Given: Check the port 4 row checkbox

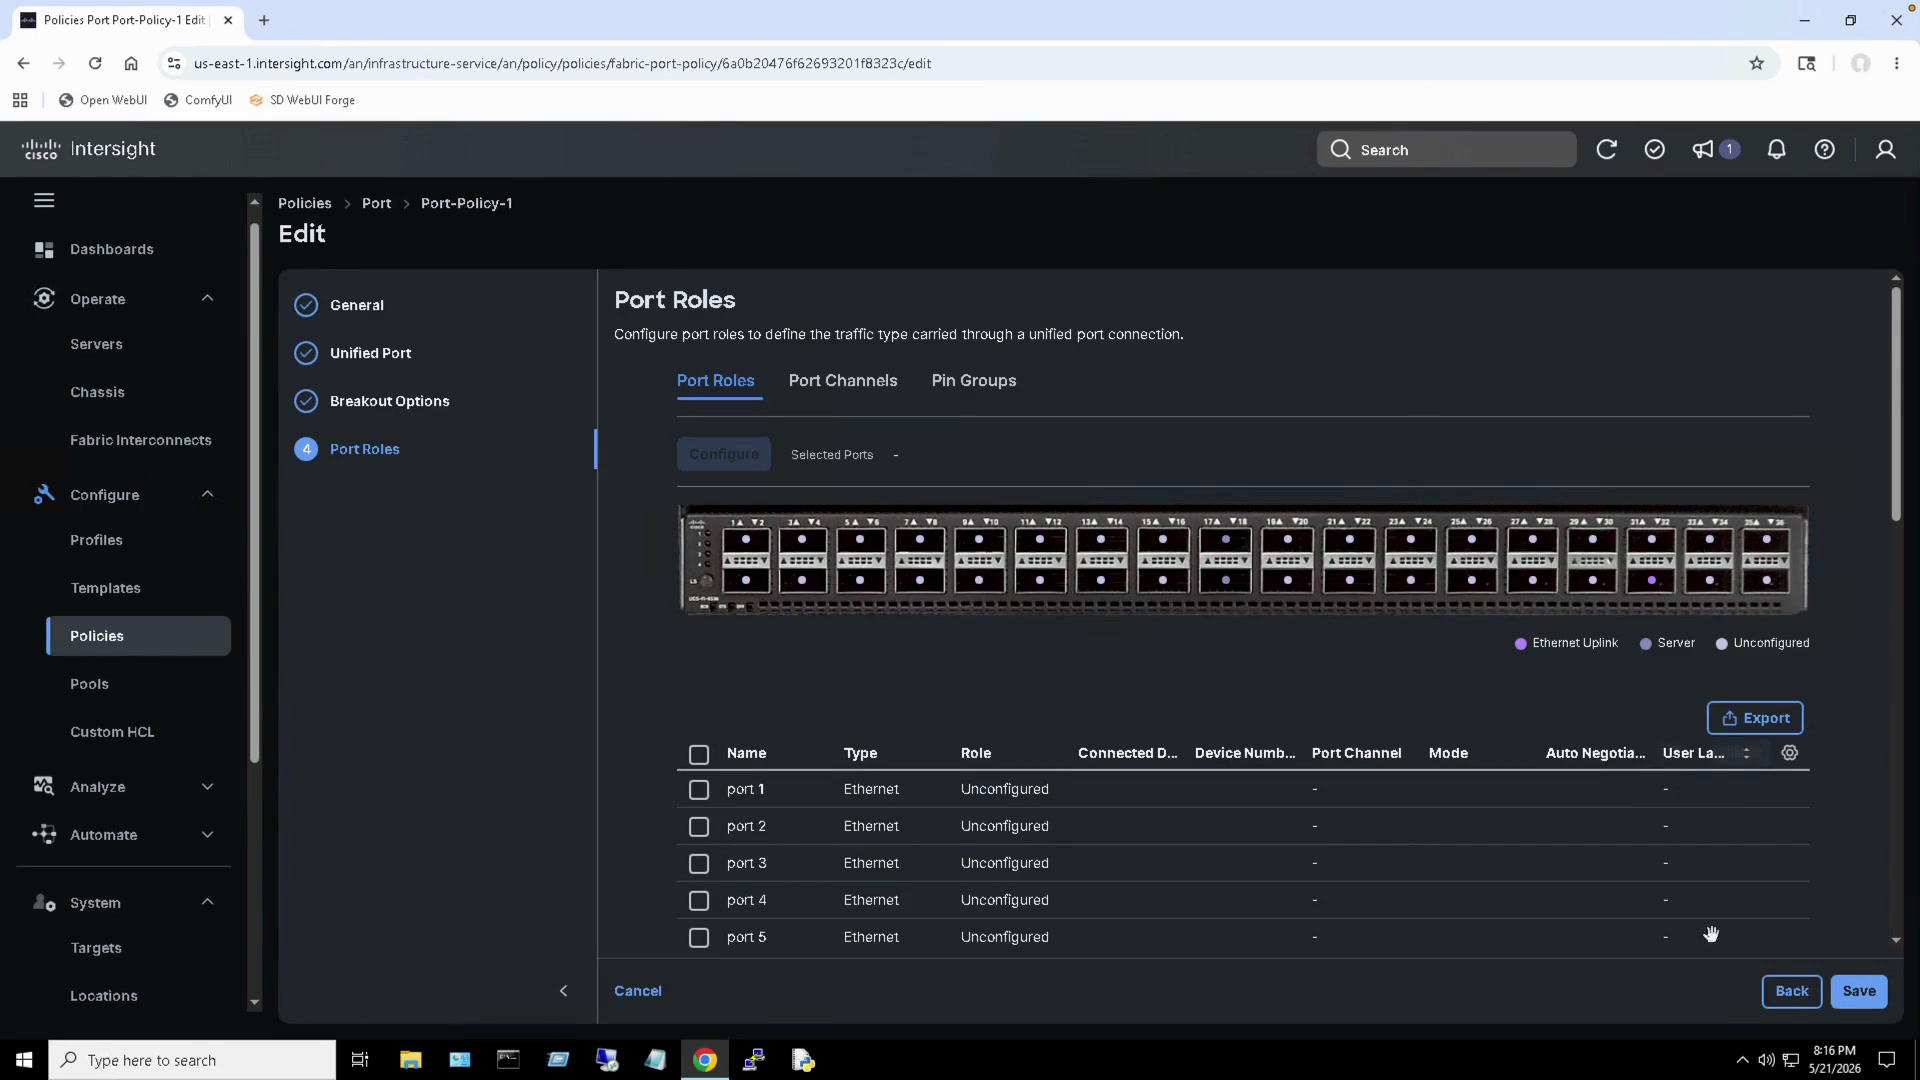Looking at the screenshot, I should pos(699,901).
